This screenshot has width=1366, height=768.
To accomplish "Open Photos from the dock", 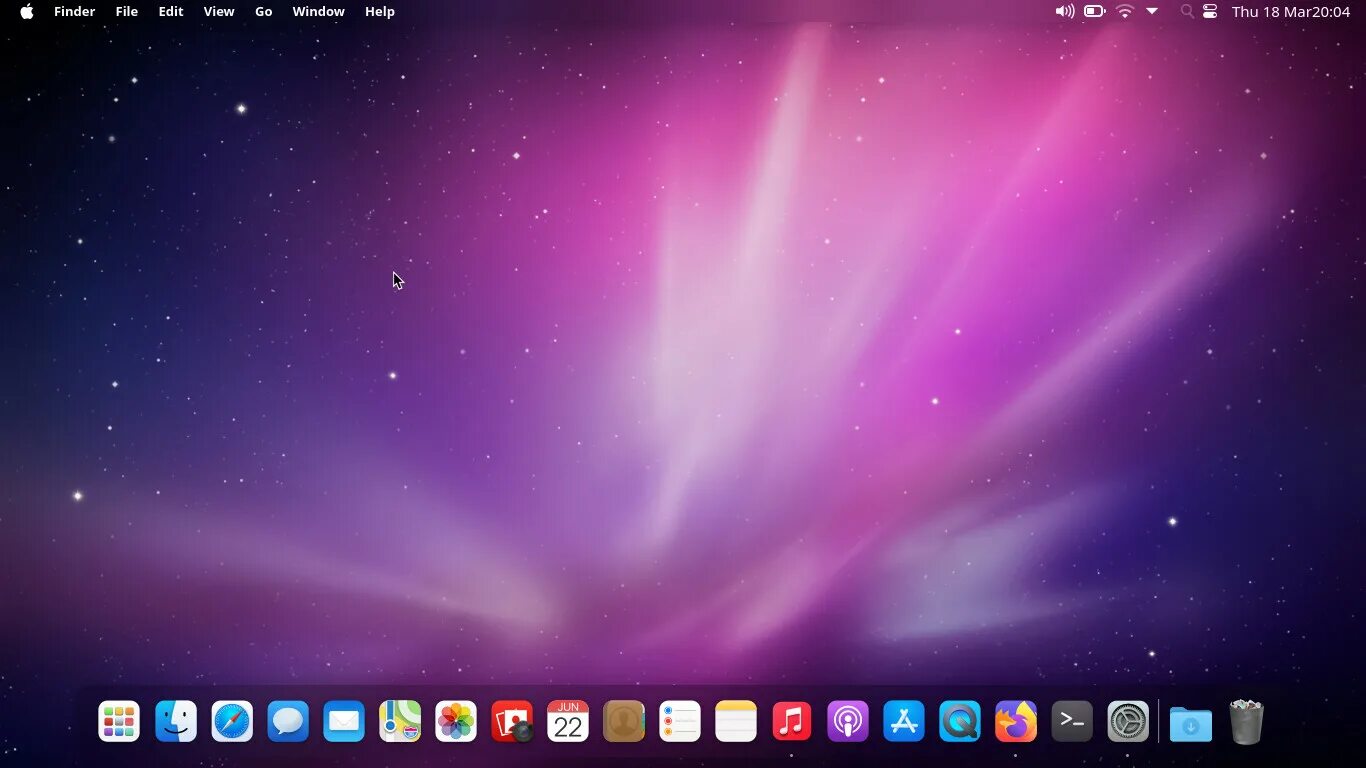I will pyautogui.click(x=456, y=721).
